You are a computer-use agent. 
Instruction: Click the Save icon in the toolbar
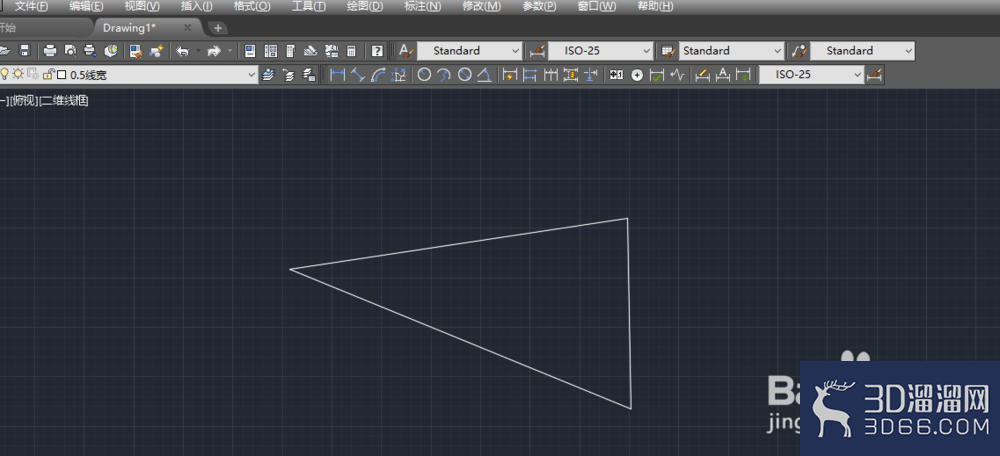click(x=25, y=50)
